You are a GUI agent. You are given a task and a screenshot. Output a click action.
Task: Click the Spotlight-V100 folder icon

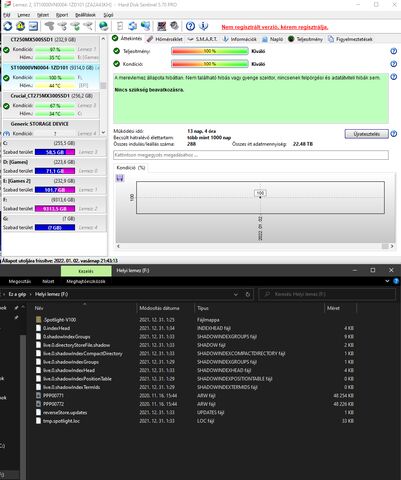(x=38, y=320)
